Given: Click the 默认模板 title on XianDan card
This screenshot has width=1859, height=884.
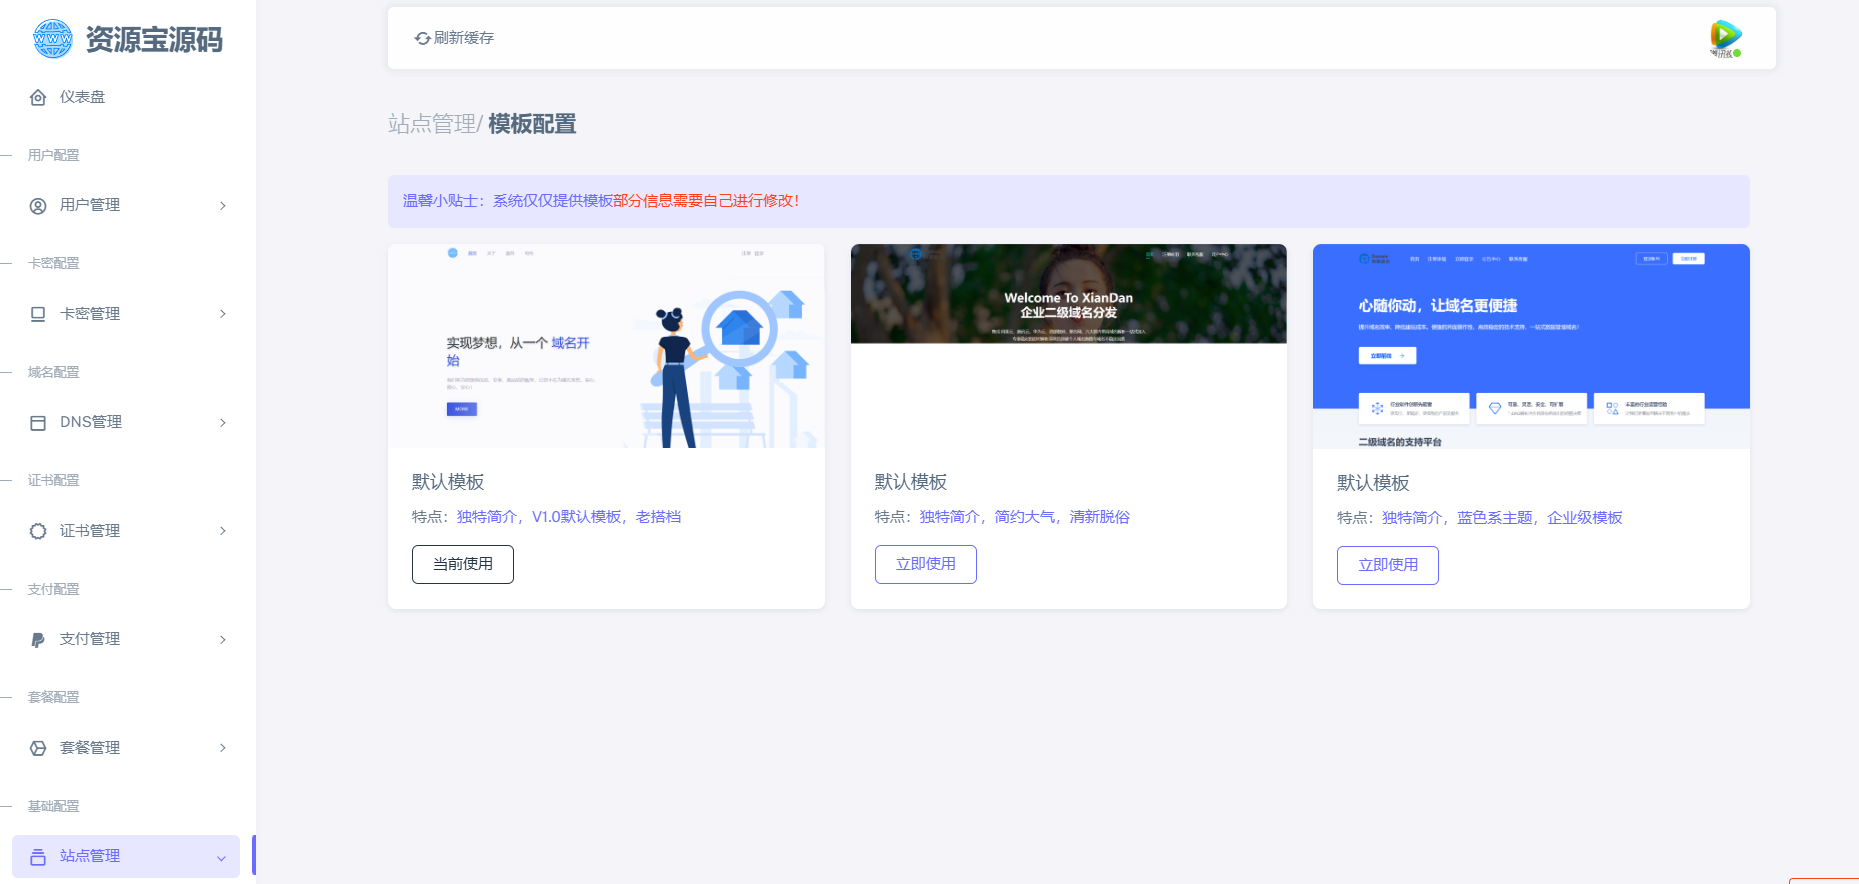Looking at the screenshot, I should pos(911,482).
